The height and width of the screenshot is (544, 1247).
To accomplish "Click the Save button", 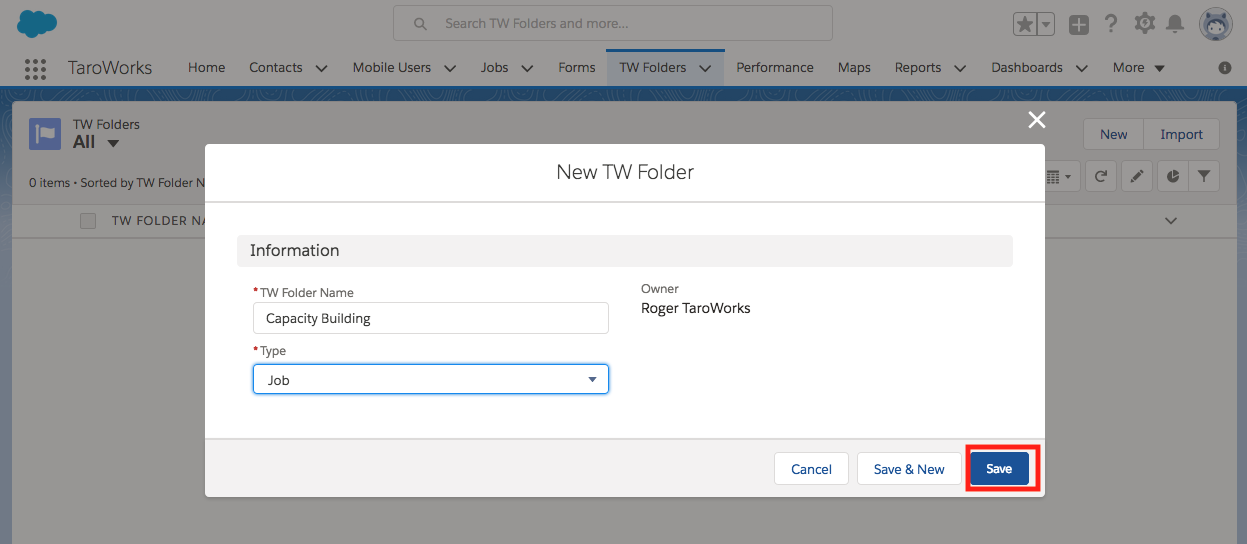I will 999,469.
